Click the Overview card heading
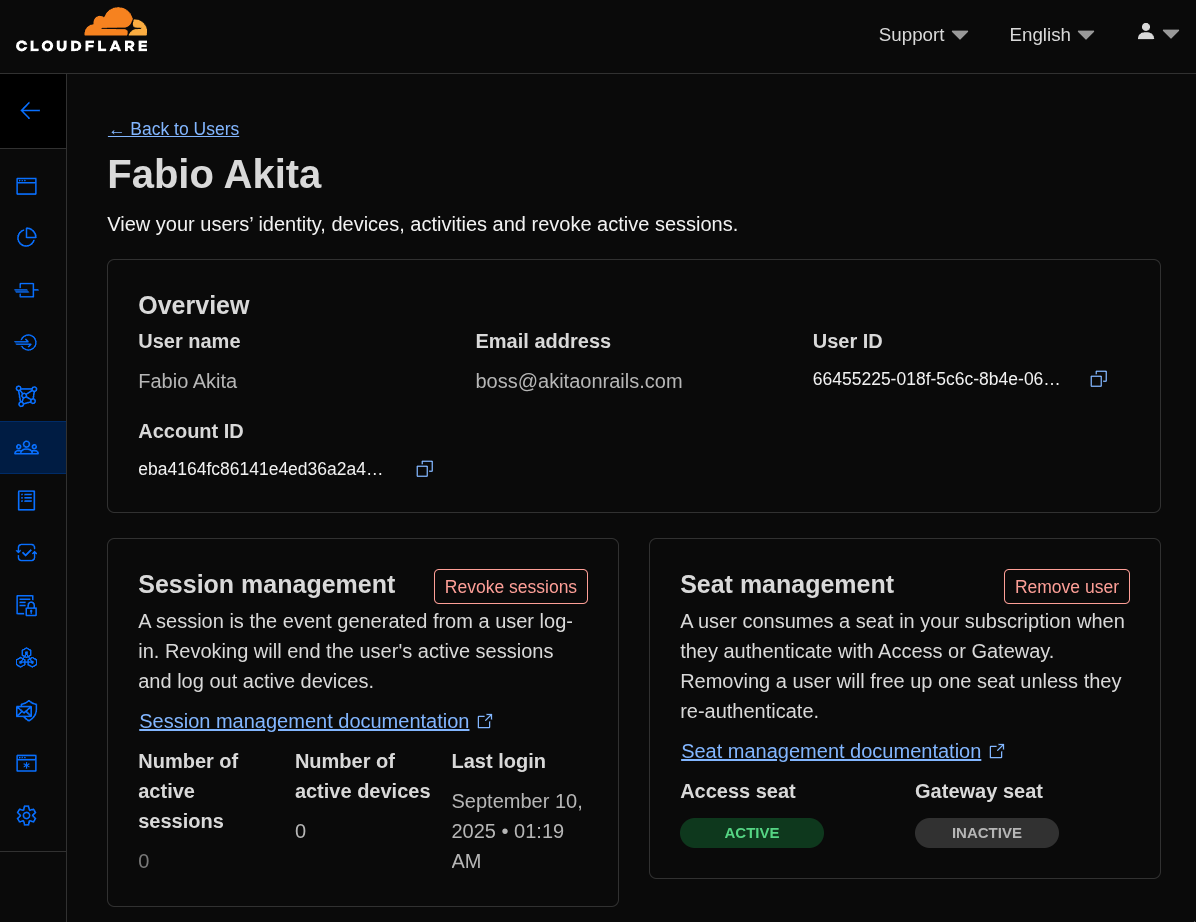 [x=194, y=306]
